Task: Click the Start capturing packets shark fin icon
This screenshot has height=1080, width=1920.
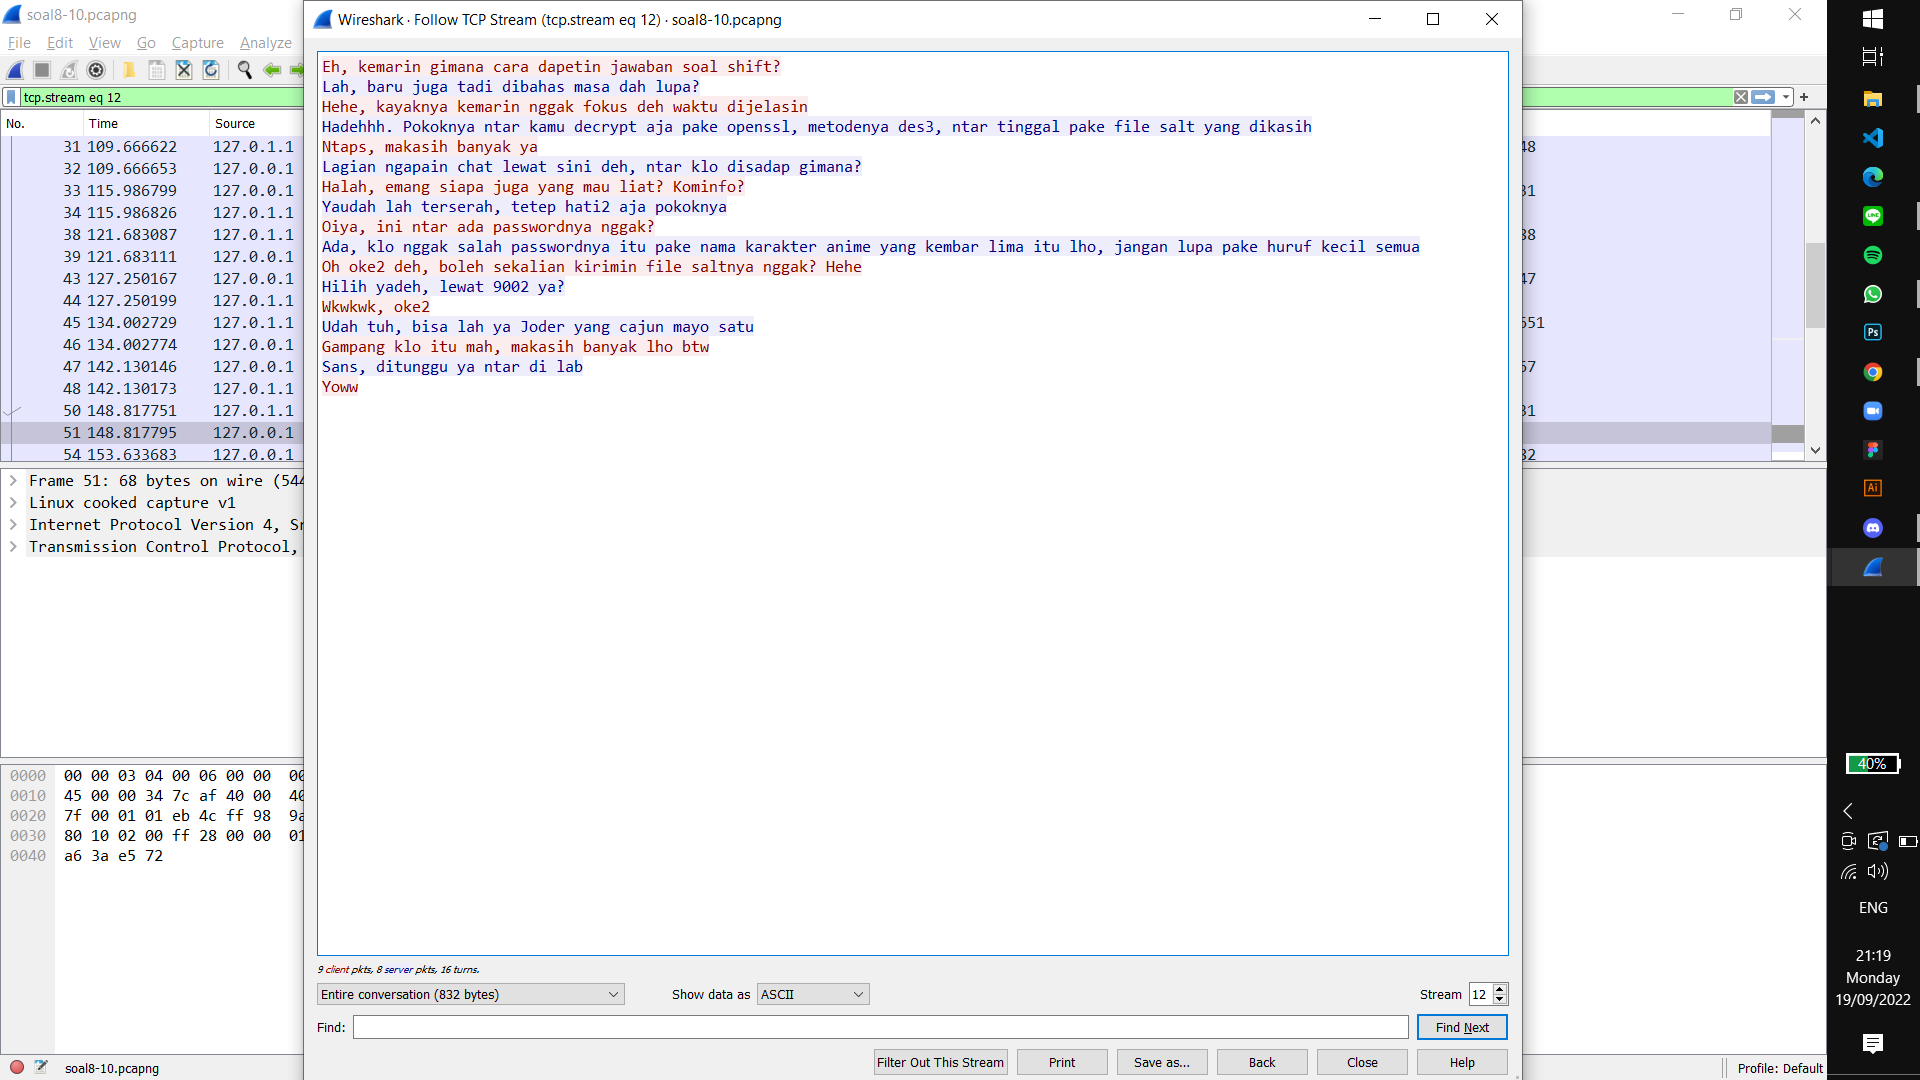Action: pyautogui.click(x=15, y=70)
